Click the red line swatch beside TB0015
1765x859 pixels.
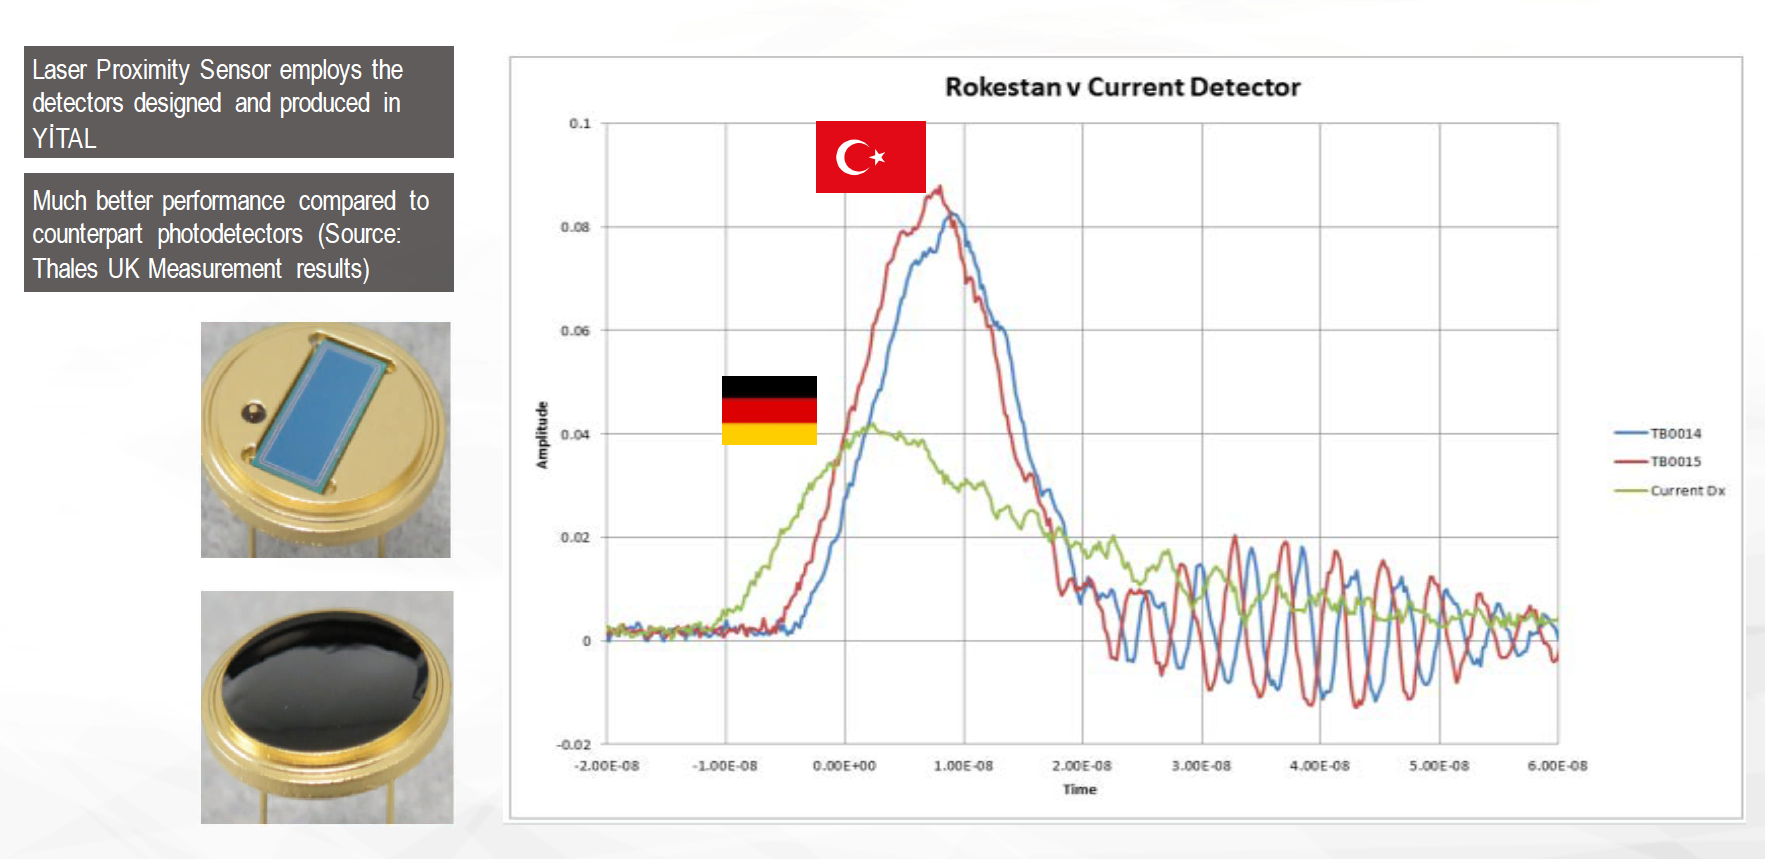pos(1630,462)
